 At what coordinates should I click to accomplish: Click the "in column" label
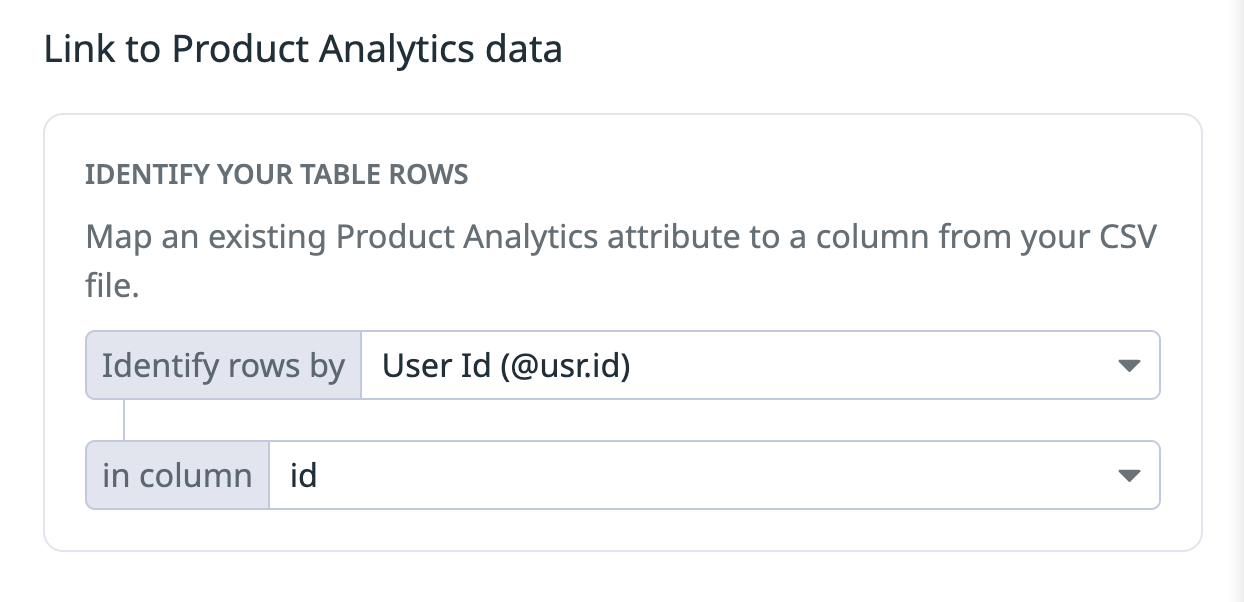[177, 475]
